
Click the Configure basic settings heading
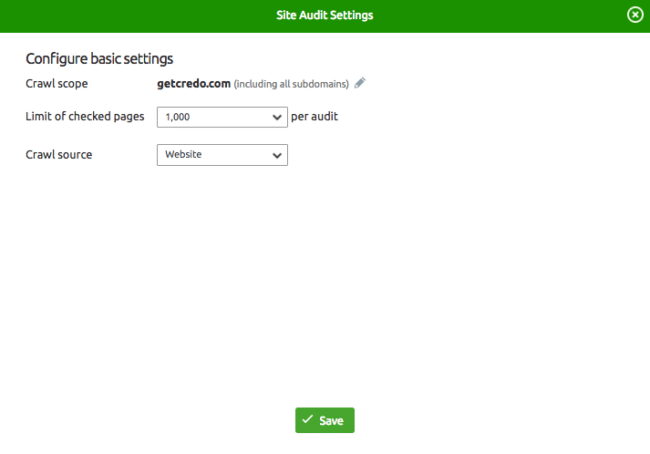pyautogui.click(x=99, y=58)
